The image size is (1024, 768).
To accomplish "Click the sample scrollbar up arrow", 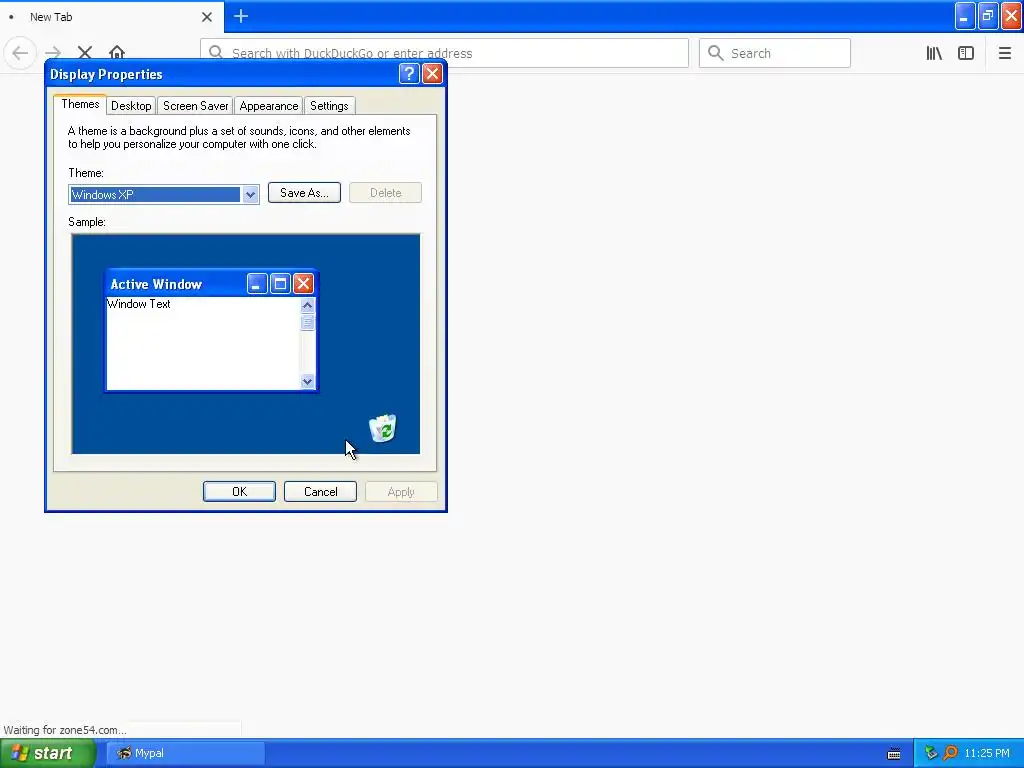I will coord(307,305).
